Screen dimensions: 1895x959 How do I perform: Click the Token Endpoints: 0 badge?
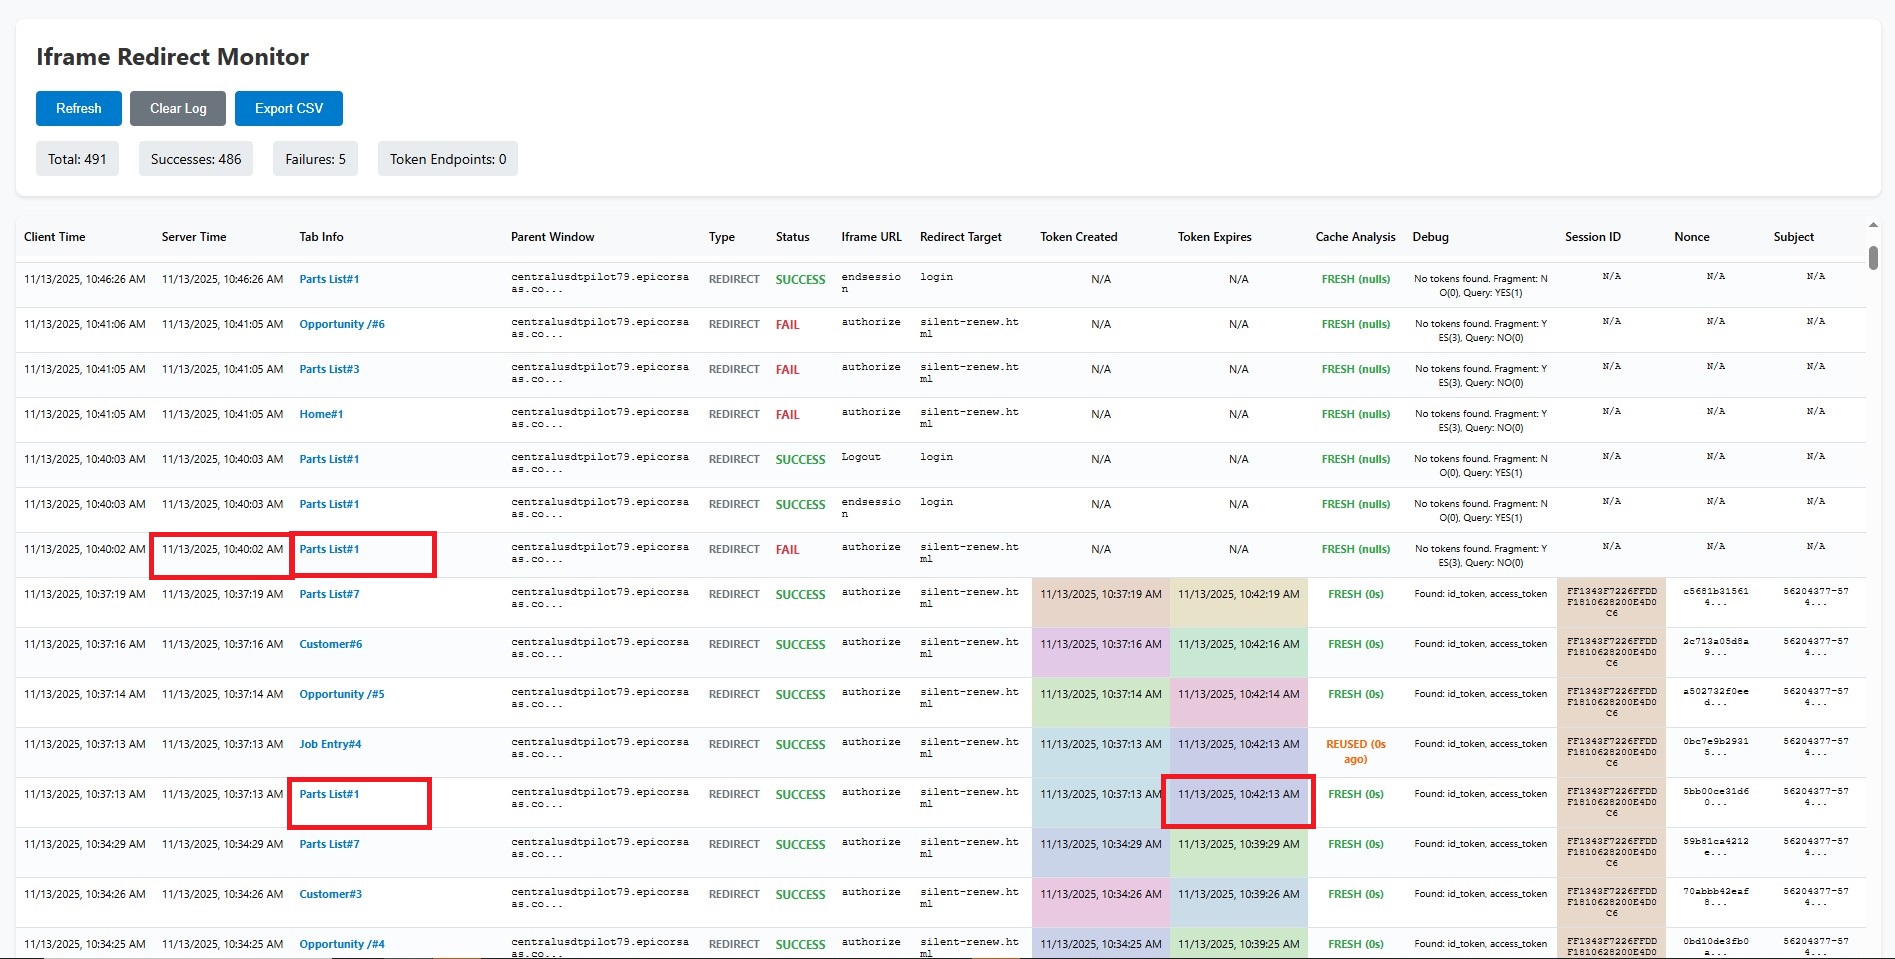[447, 159]
